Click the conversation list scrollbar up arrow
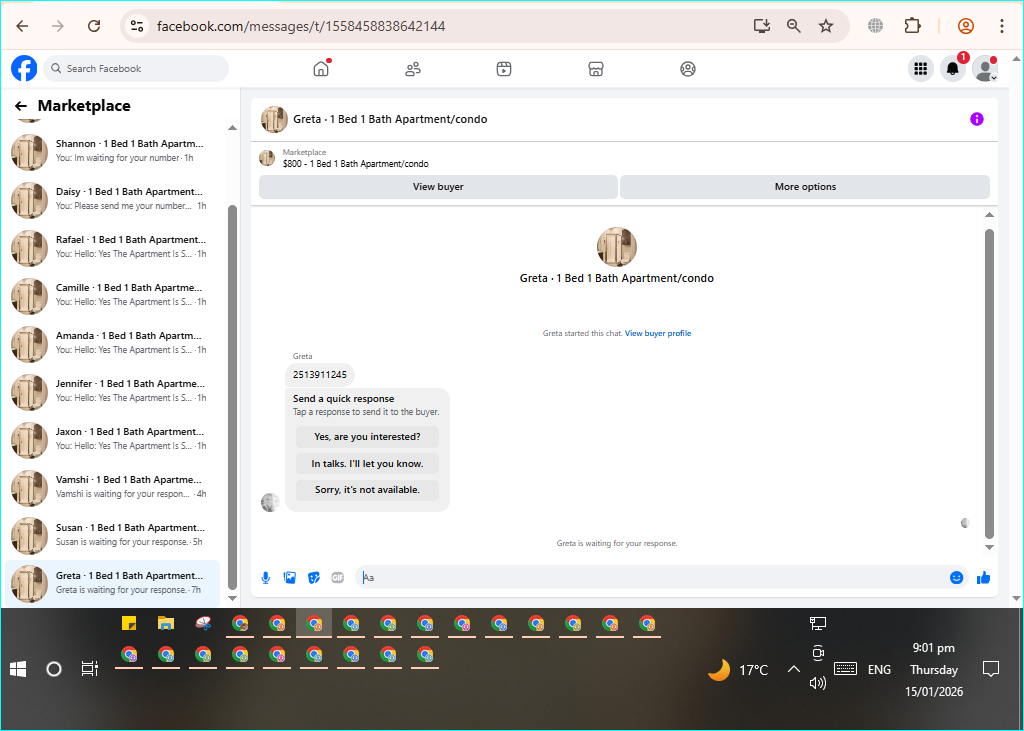This screenshot has width=1024, height=731. [232, 128]
